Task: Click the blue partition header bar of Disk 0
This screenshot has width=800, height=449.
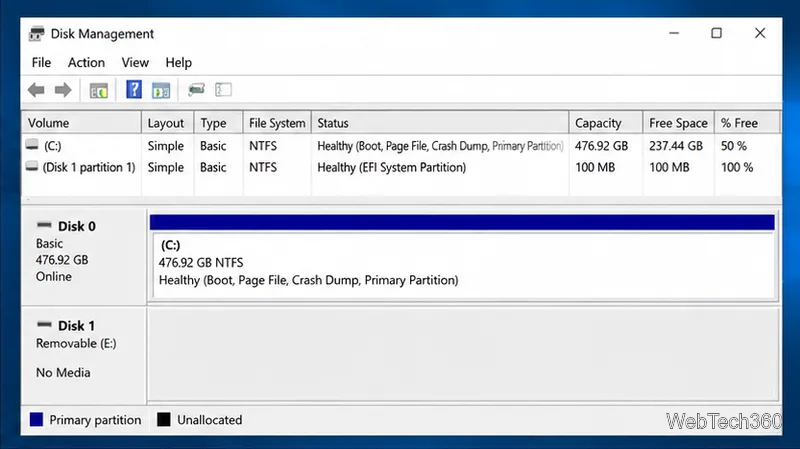Action: [x=462, y=222]
